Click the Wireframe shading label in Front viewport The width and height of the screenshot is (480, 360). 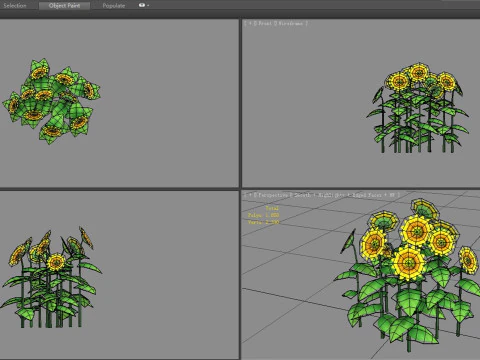click(291, 23)
